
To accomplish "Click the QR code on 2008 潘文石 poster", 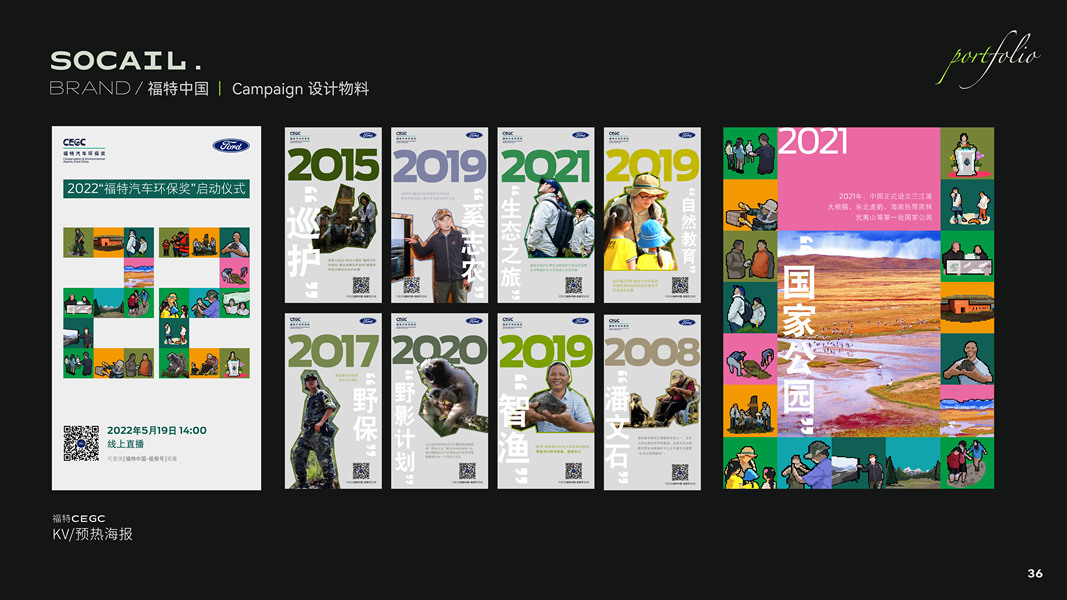I will coord(680,471).
